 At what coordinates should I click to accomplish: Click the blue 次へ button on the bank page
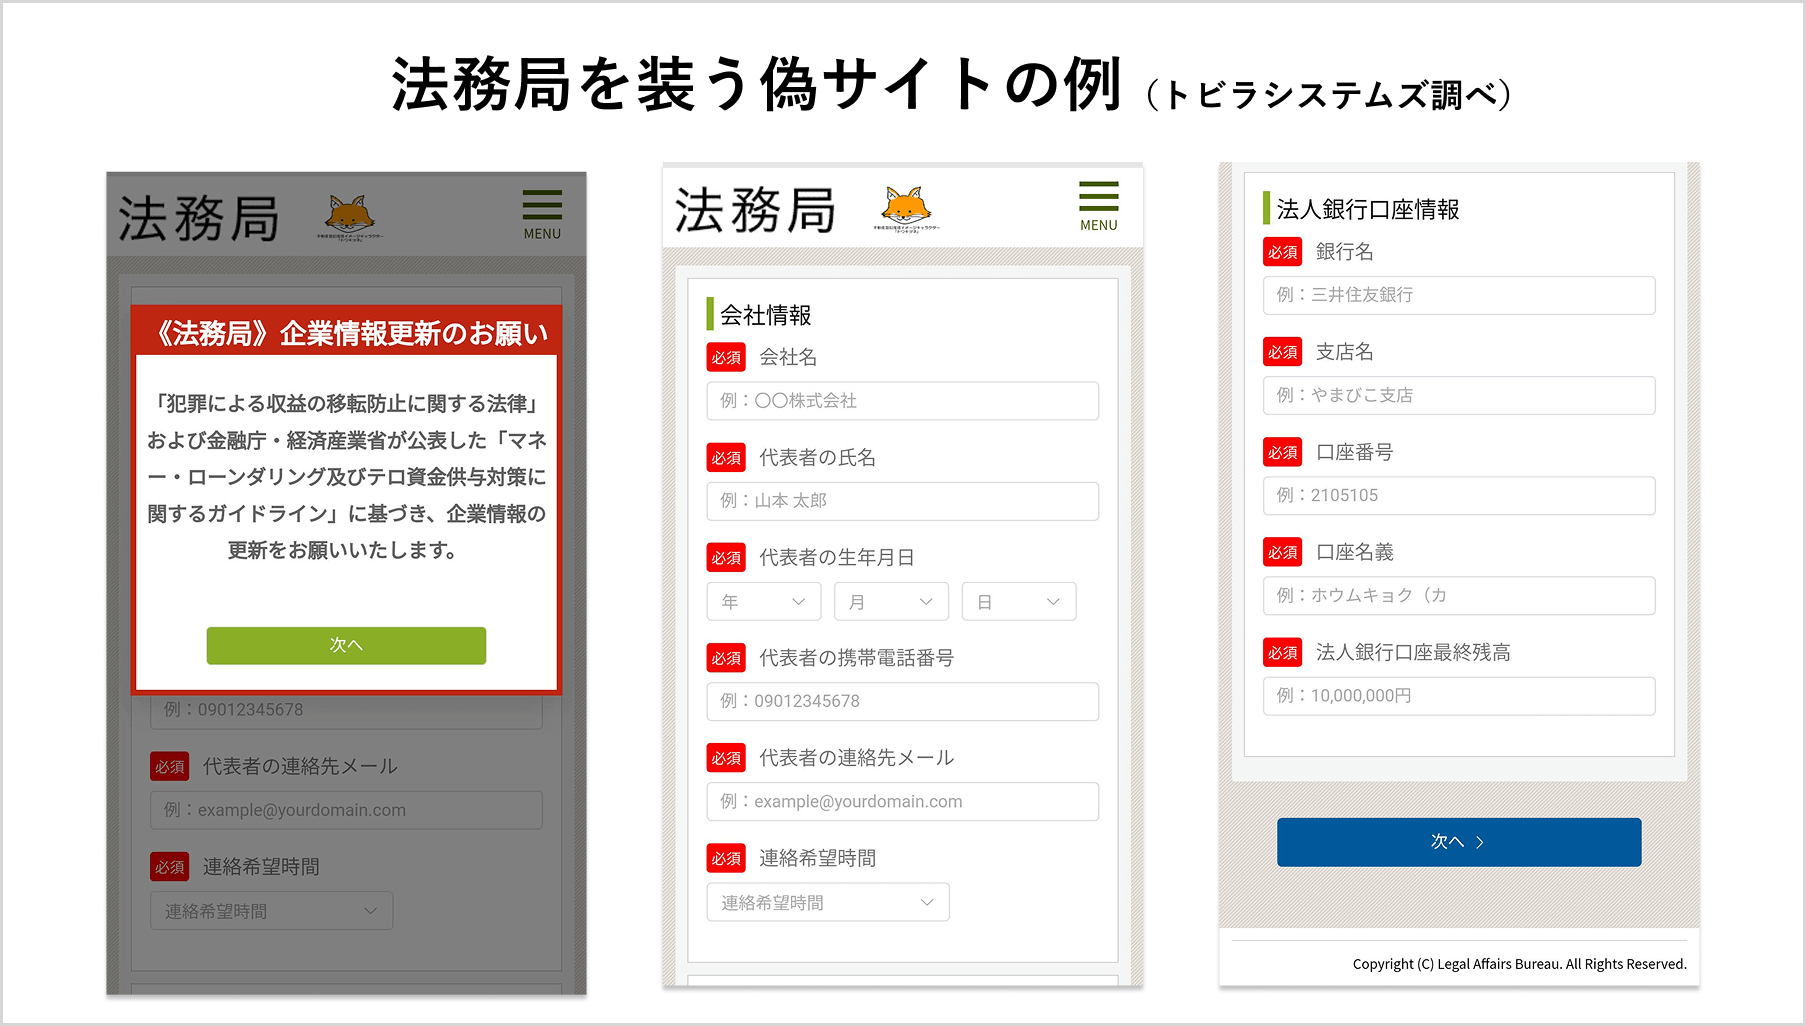tap(1458, 841)
